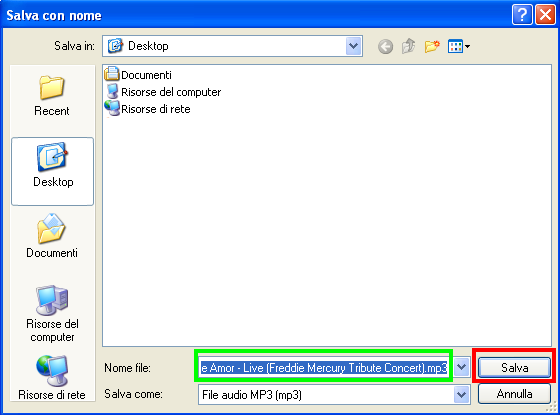This screenshot has width=560, height=415.
Task: Open the Views menu icon
Action: [459, 46]
